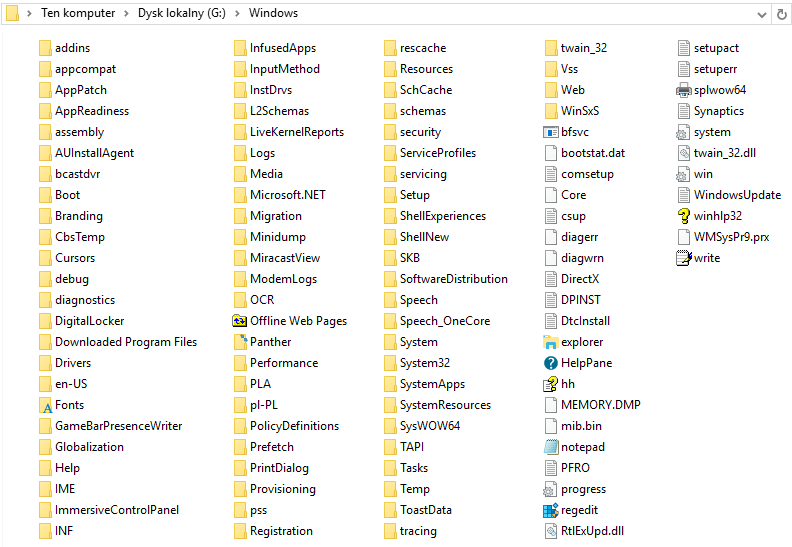Open the address bar history dropdown
This screenshot has width=792, height=547.
[762, 14]
